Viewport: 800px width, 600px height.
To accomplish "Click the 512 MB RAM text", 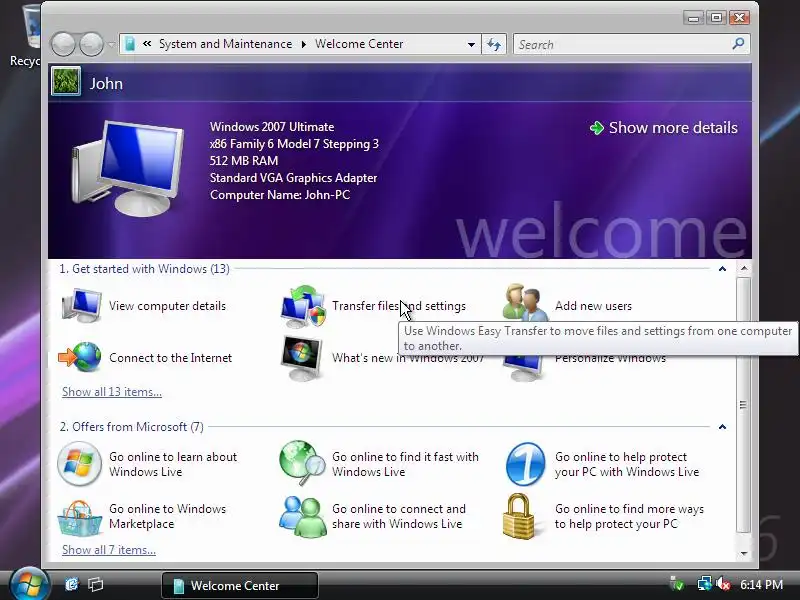I will 244,161.
